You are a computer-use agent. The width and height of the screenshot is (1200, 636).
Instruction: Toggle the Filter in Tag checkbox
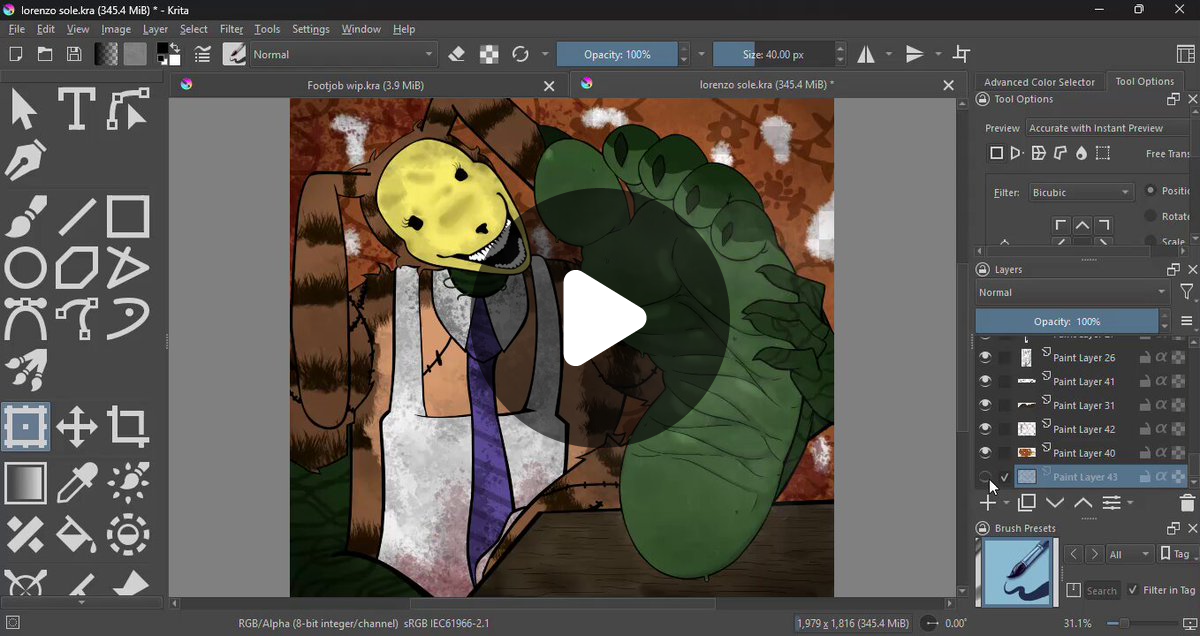pos(1133,590)
